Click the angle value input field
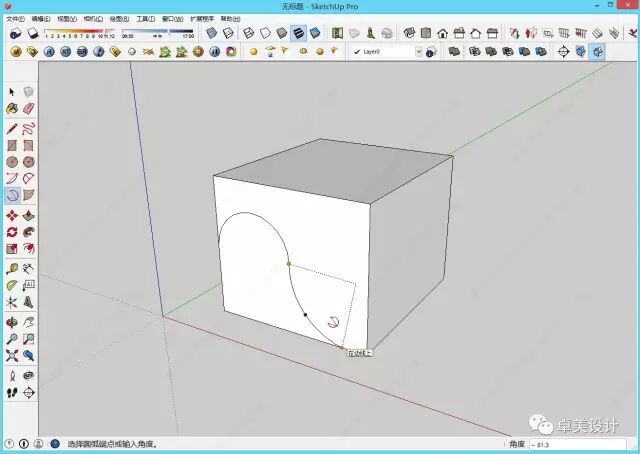 (x=577, y=444)
